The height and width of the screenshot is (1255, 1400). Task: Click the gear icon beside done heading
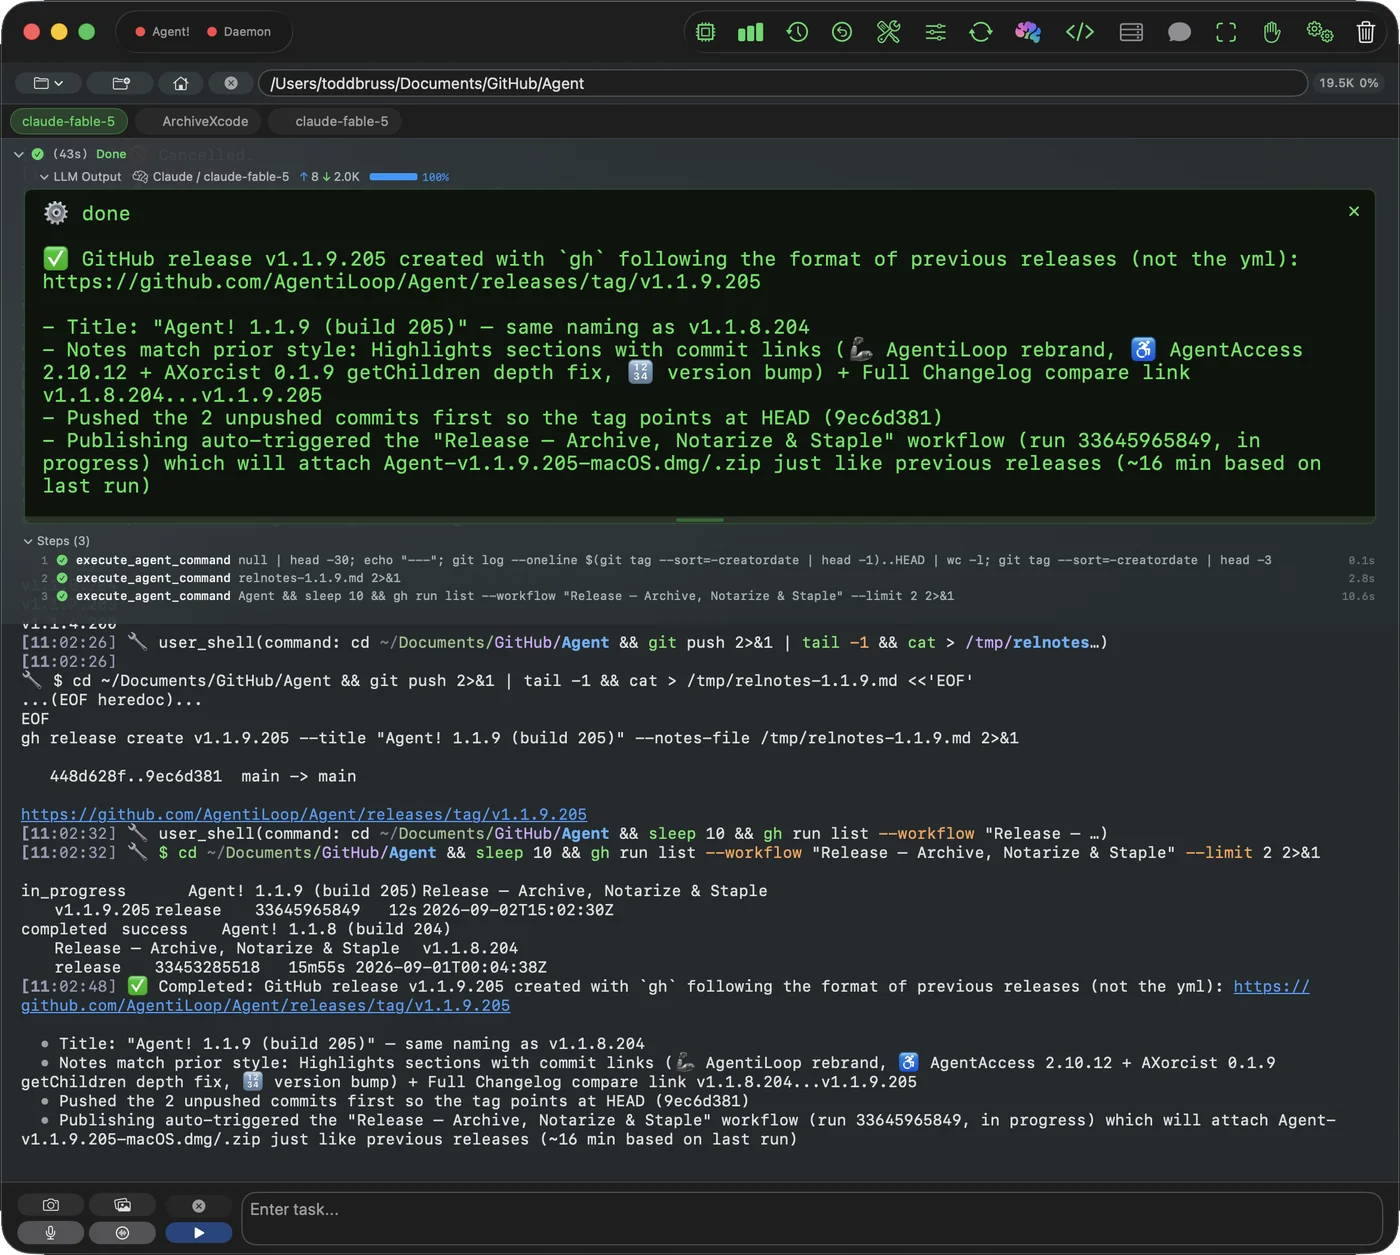56,213
